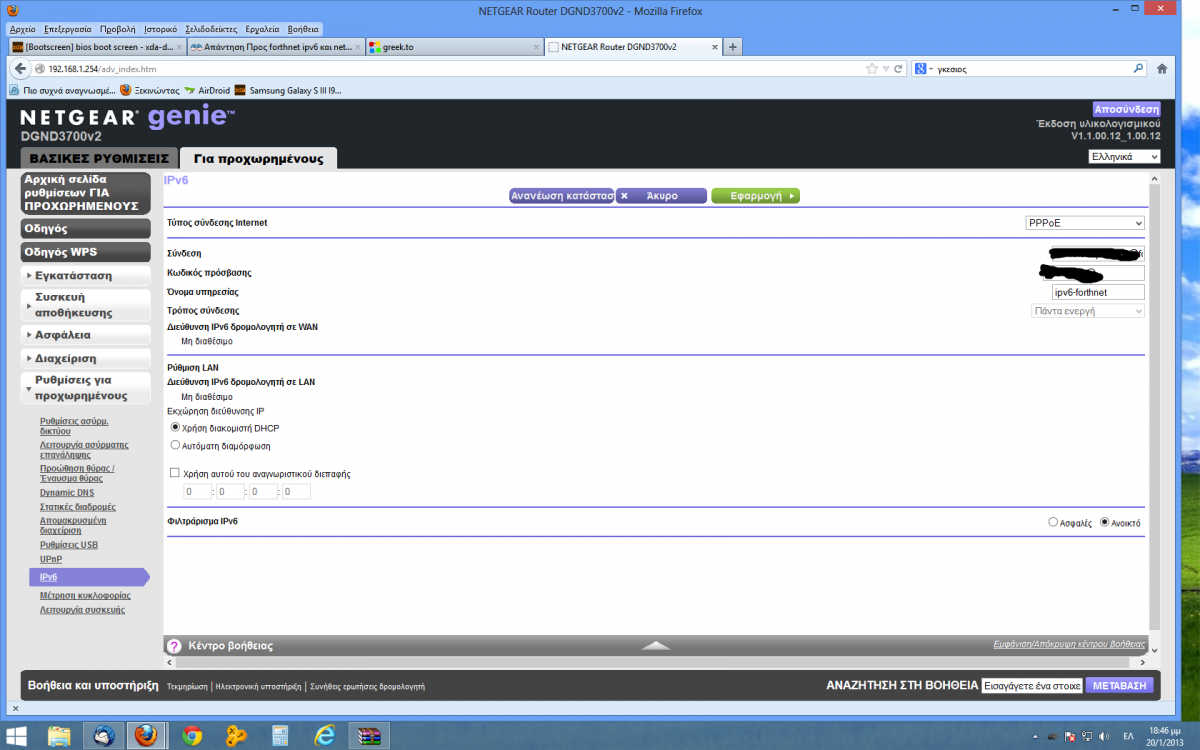Open the AirDroid bookmark
This screenshot has height=750, width=1200.
(206, 90)
